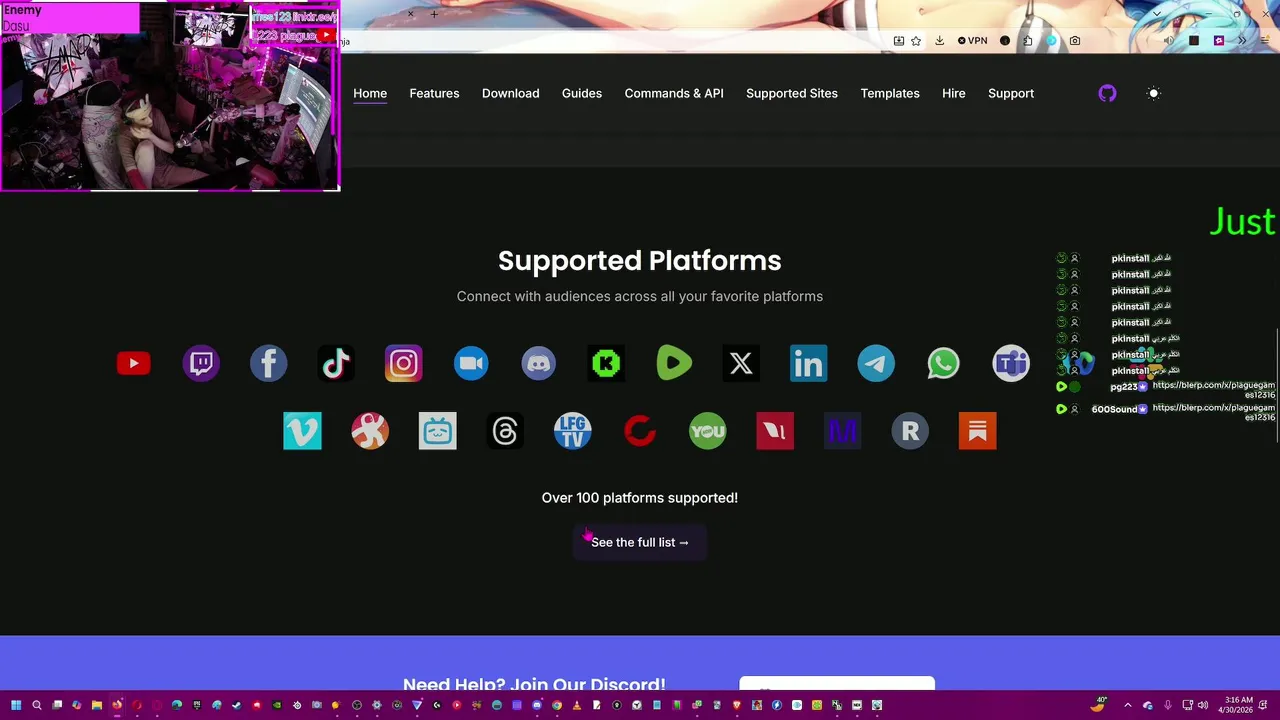
Task: Open the Commands & API nav item
Action: point(674,93)
